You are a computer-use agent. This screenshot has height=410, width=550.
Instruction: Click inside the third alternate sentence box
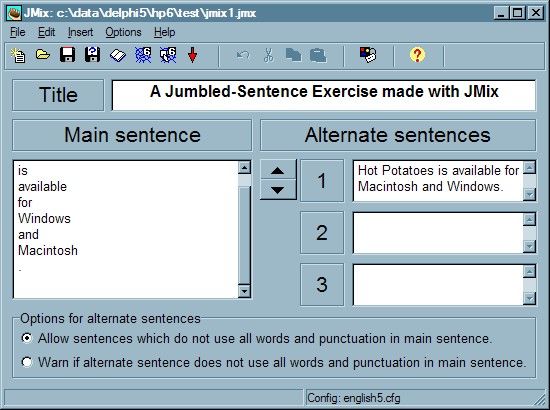(x=438, y=284)
